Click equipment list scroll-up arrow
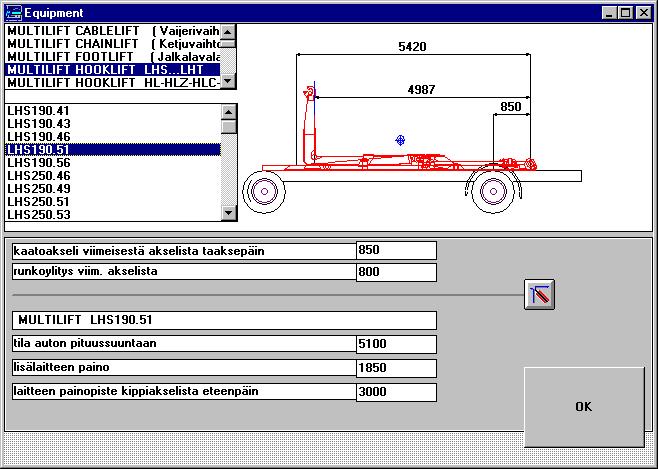658x469 pixels. pyautogui.click(x=228, y=31)
